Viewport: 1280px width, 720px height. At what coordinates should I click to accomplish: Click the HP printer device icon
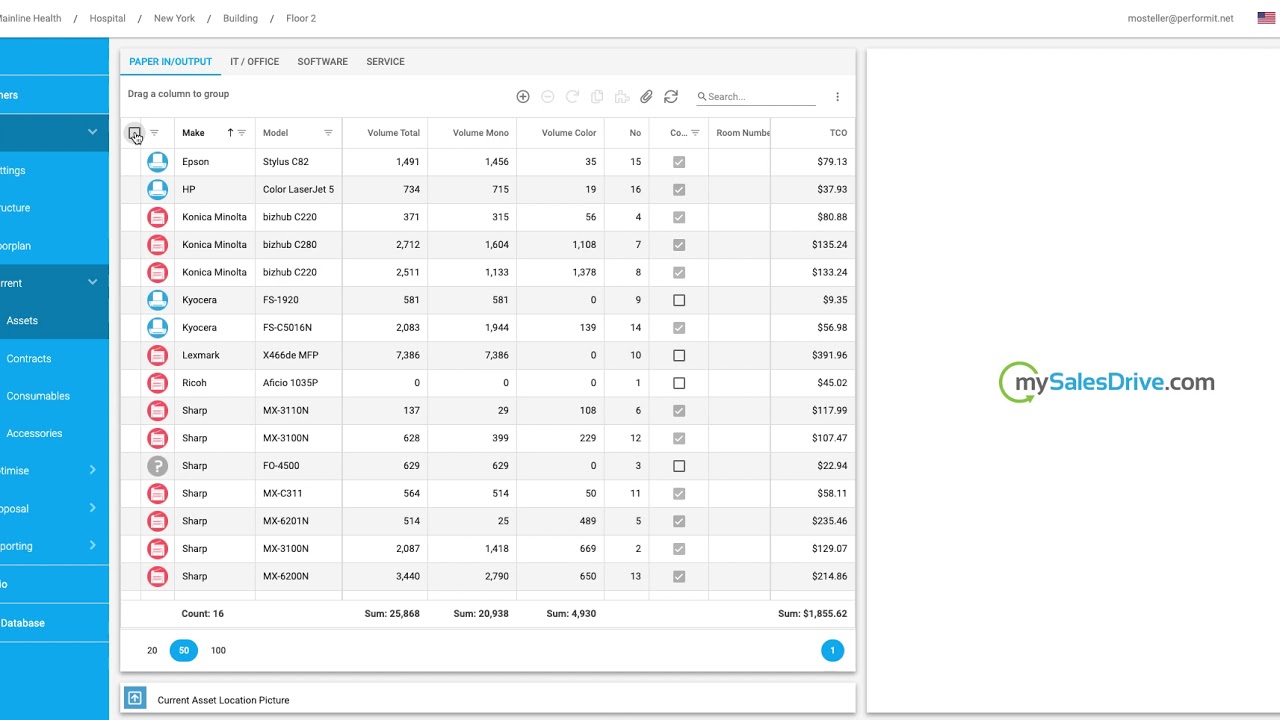157,189
